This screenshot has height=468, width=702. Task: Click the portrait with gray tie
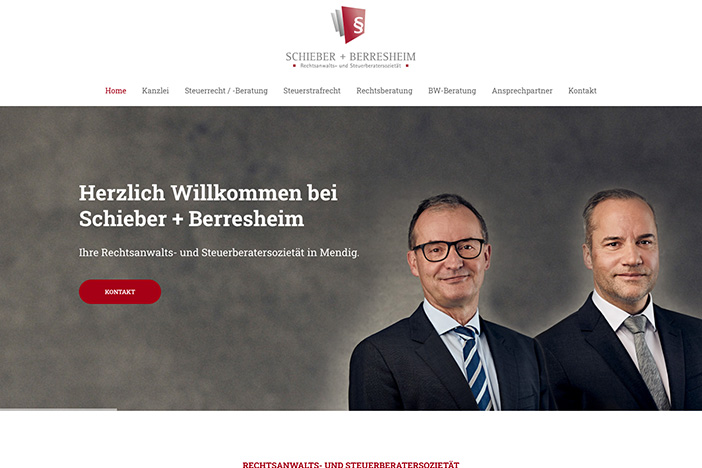[622, 299]
